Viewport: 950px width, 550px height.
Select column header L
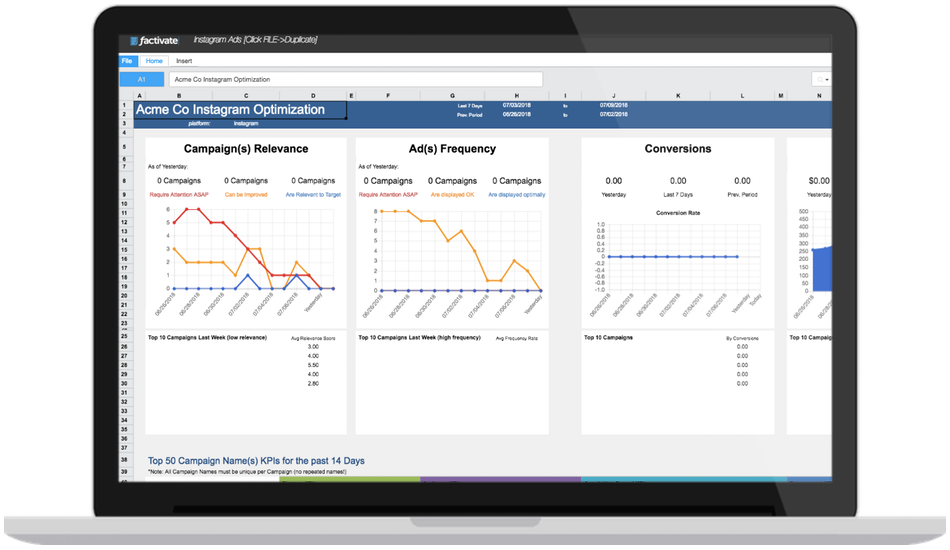[742, 96]
